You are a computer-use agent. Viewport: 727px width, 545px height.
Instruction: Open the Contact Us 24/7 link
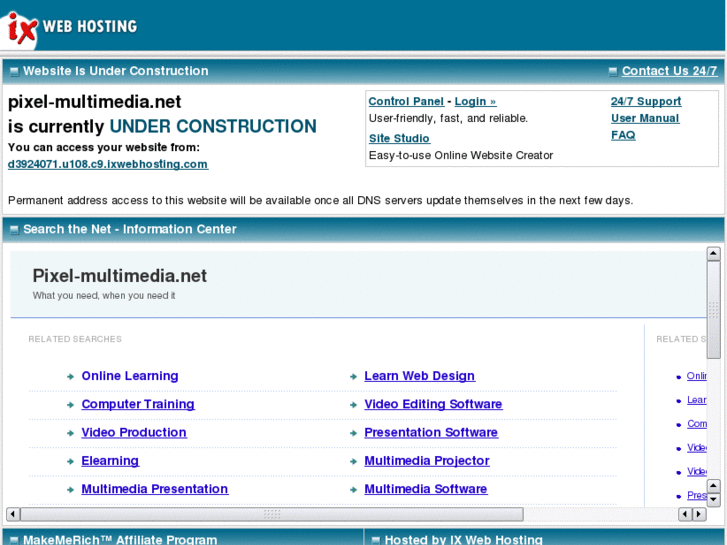point(669,71)
